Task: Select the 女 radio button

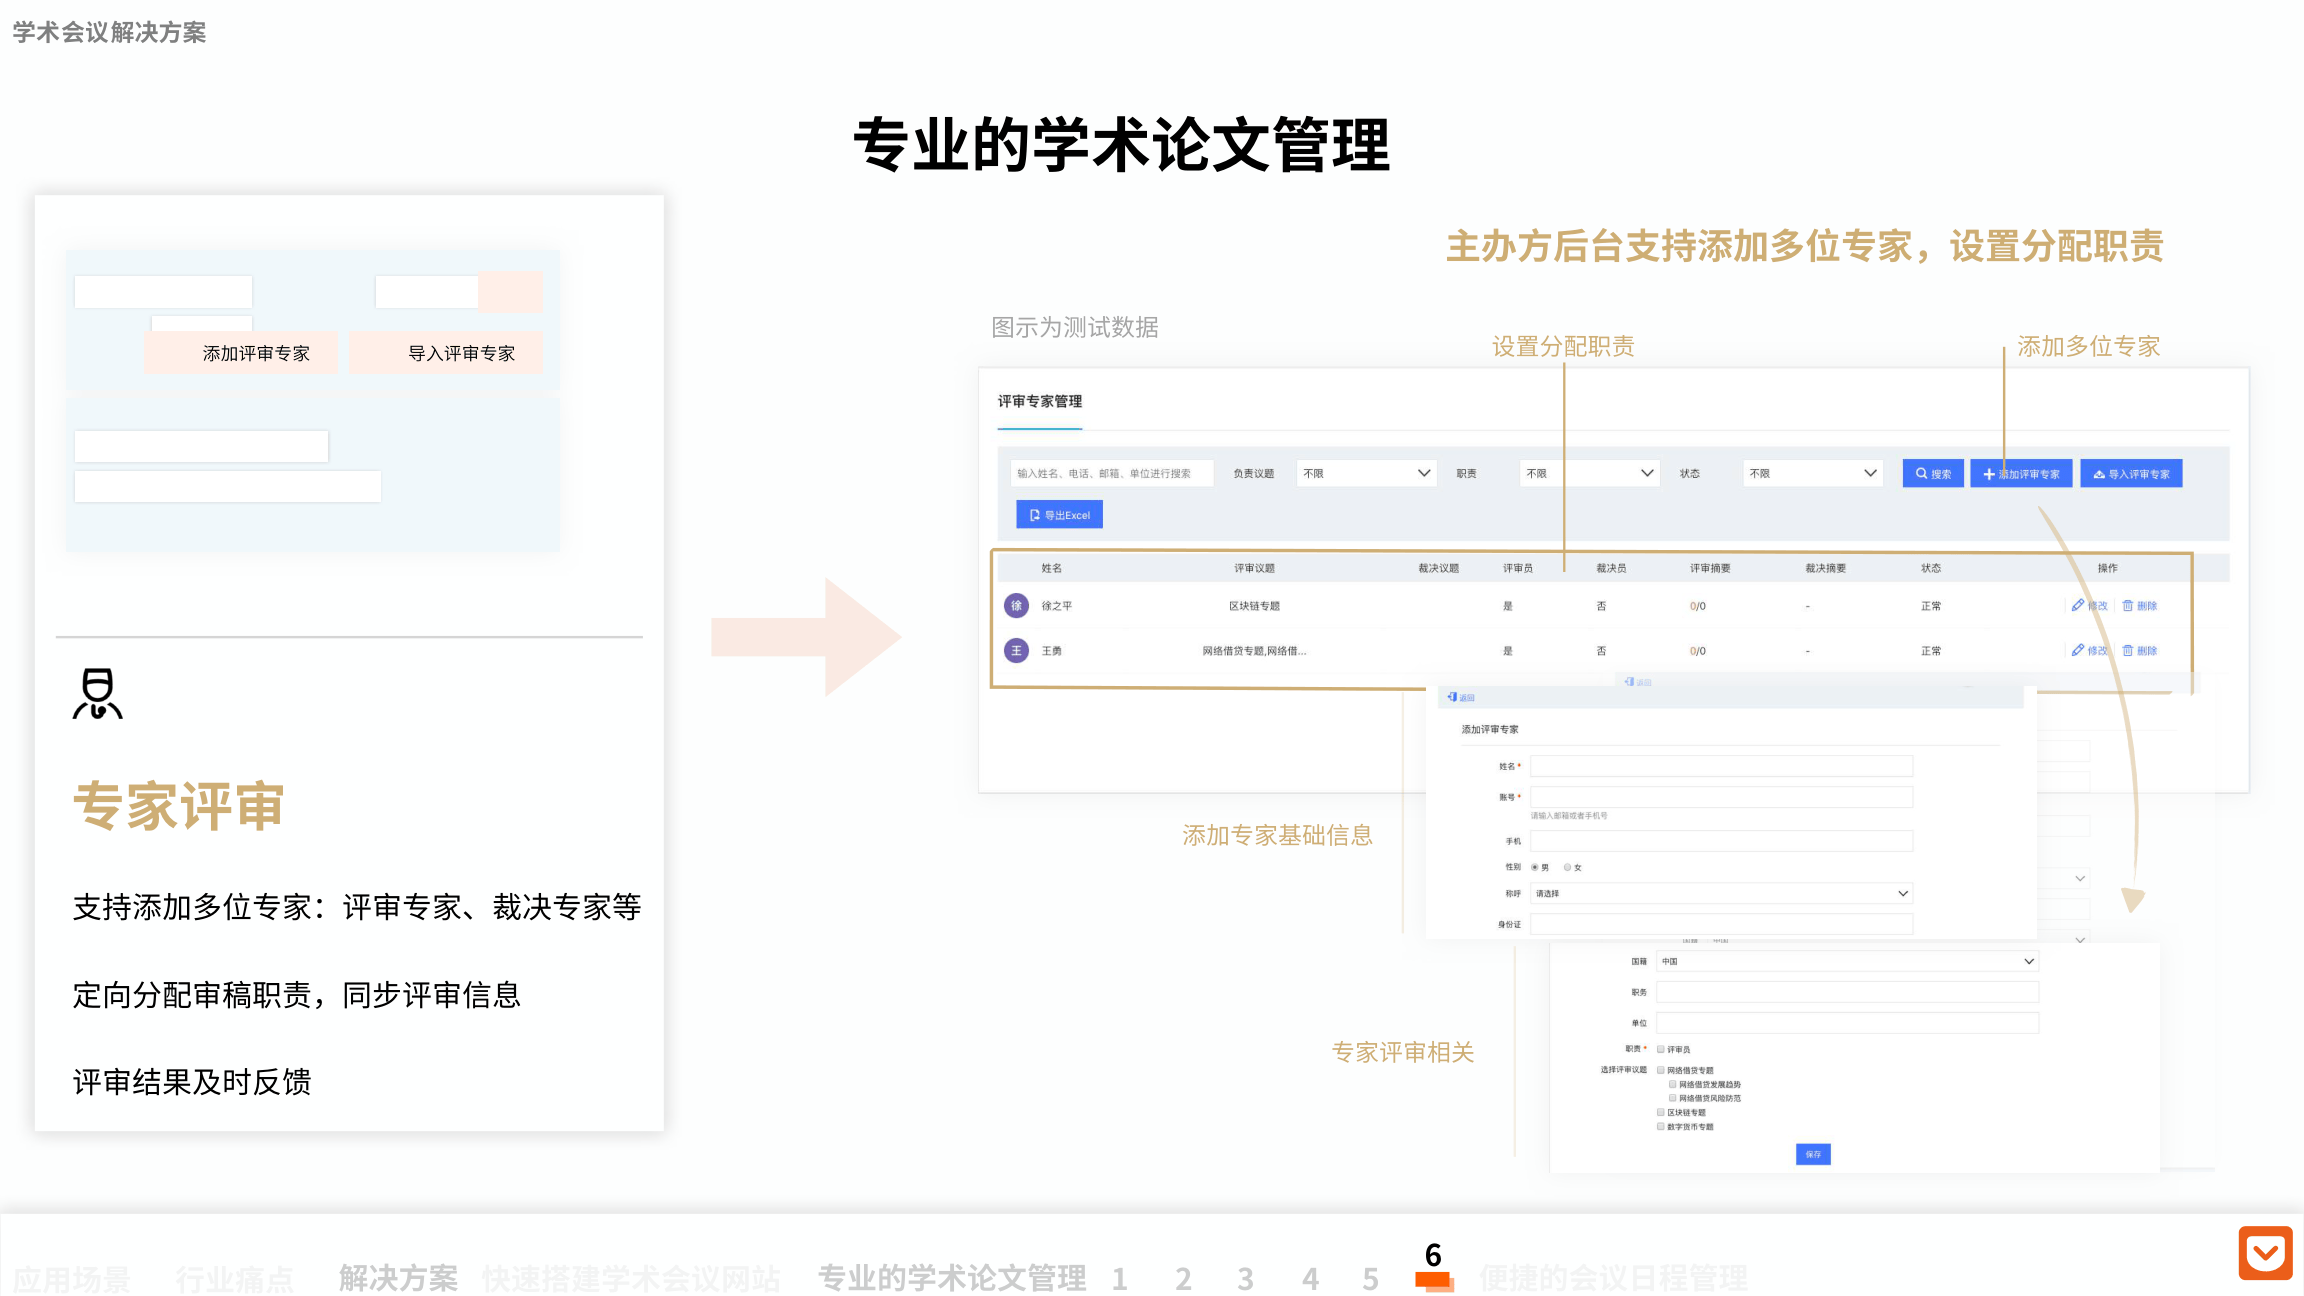Action: (x=1567, y=867)
